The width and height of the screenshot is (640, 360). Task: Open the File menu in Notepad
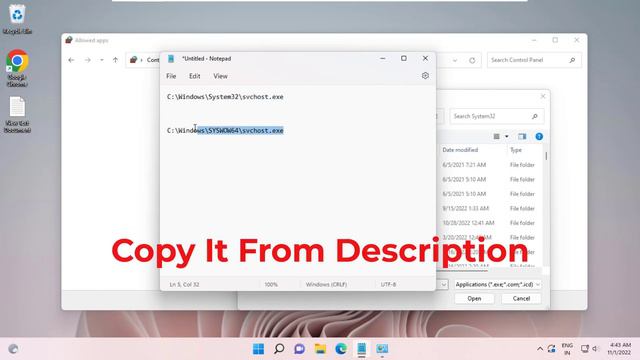[171, 76]
